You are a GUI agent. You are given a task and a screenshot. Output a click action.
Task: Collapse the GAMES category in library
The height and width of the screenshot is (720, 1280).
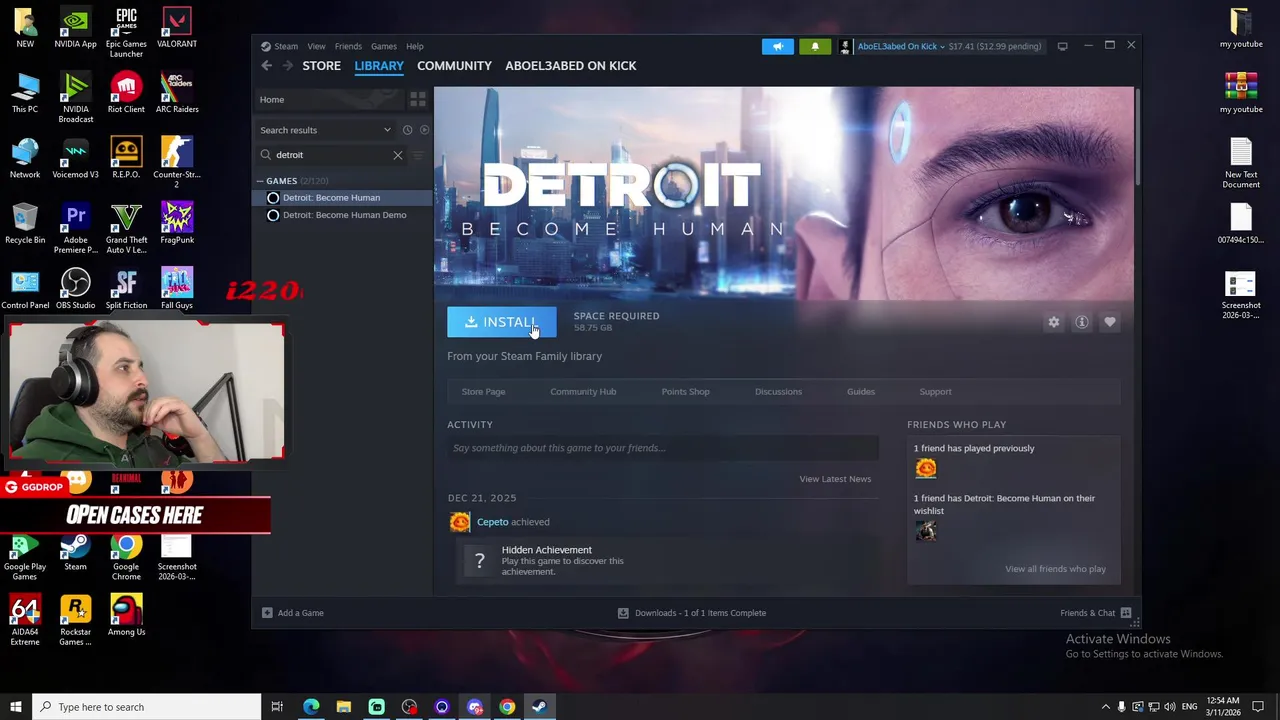260,181
